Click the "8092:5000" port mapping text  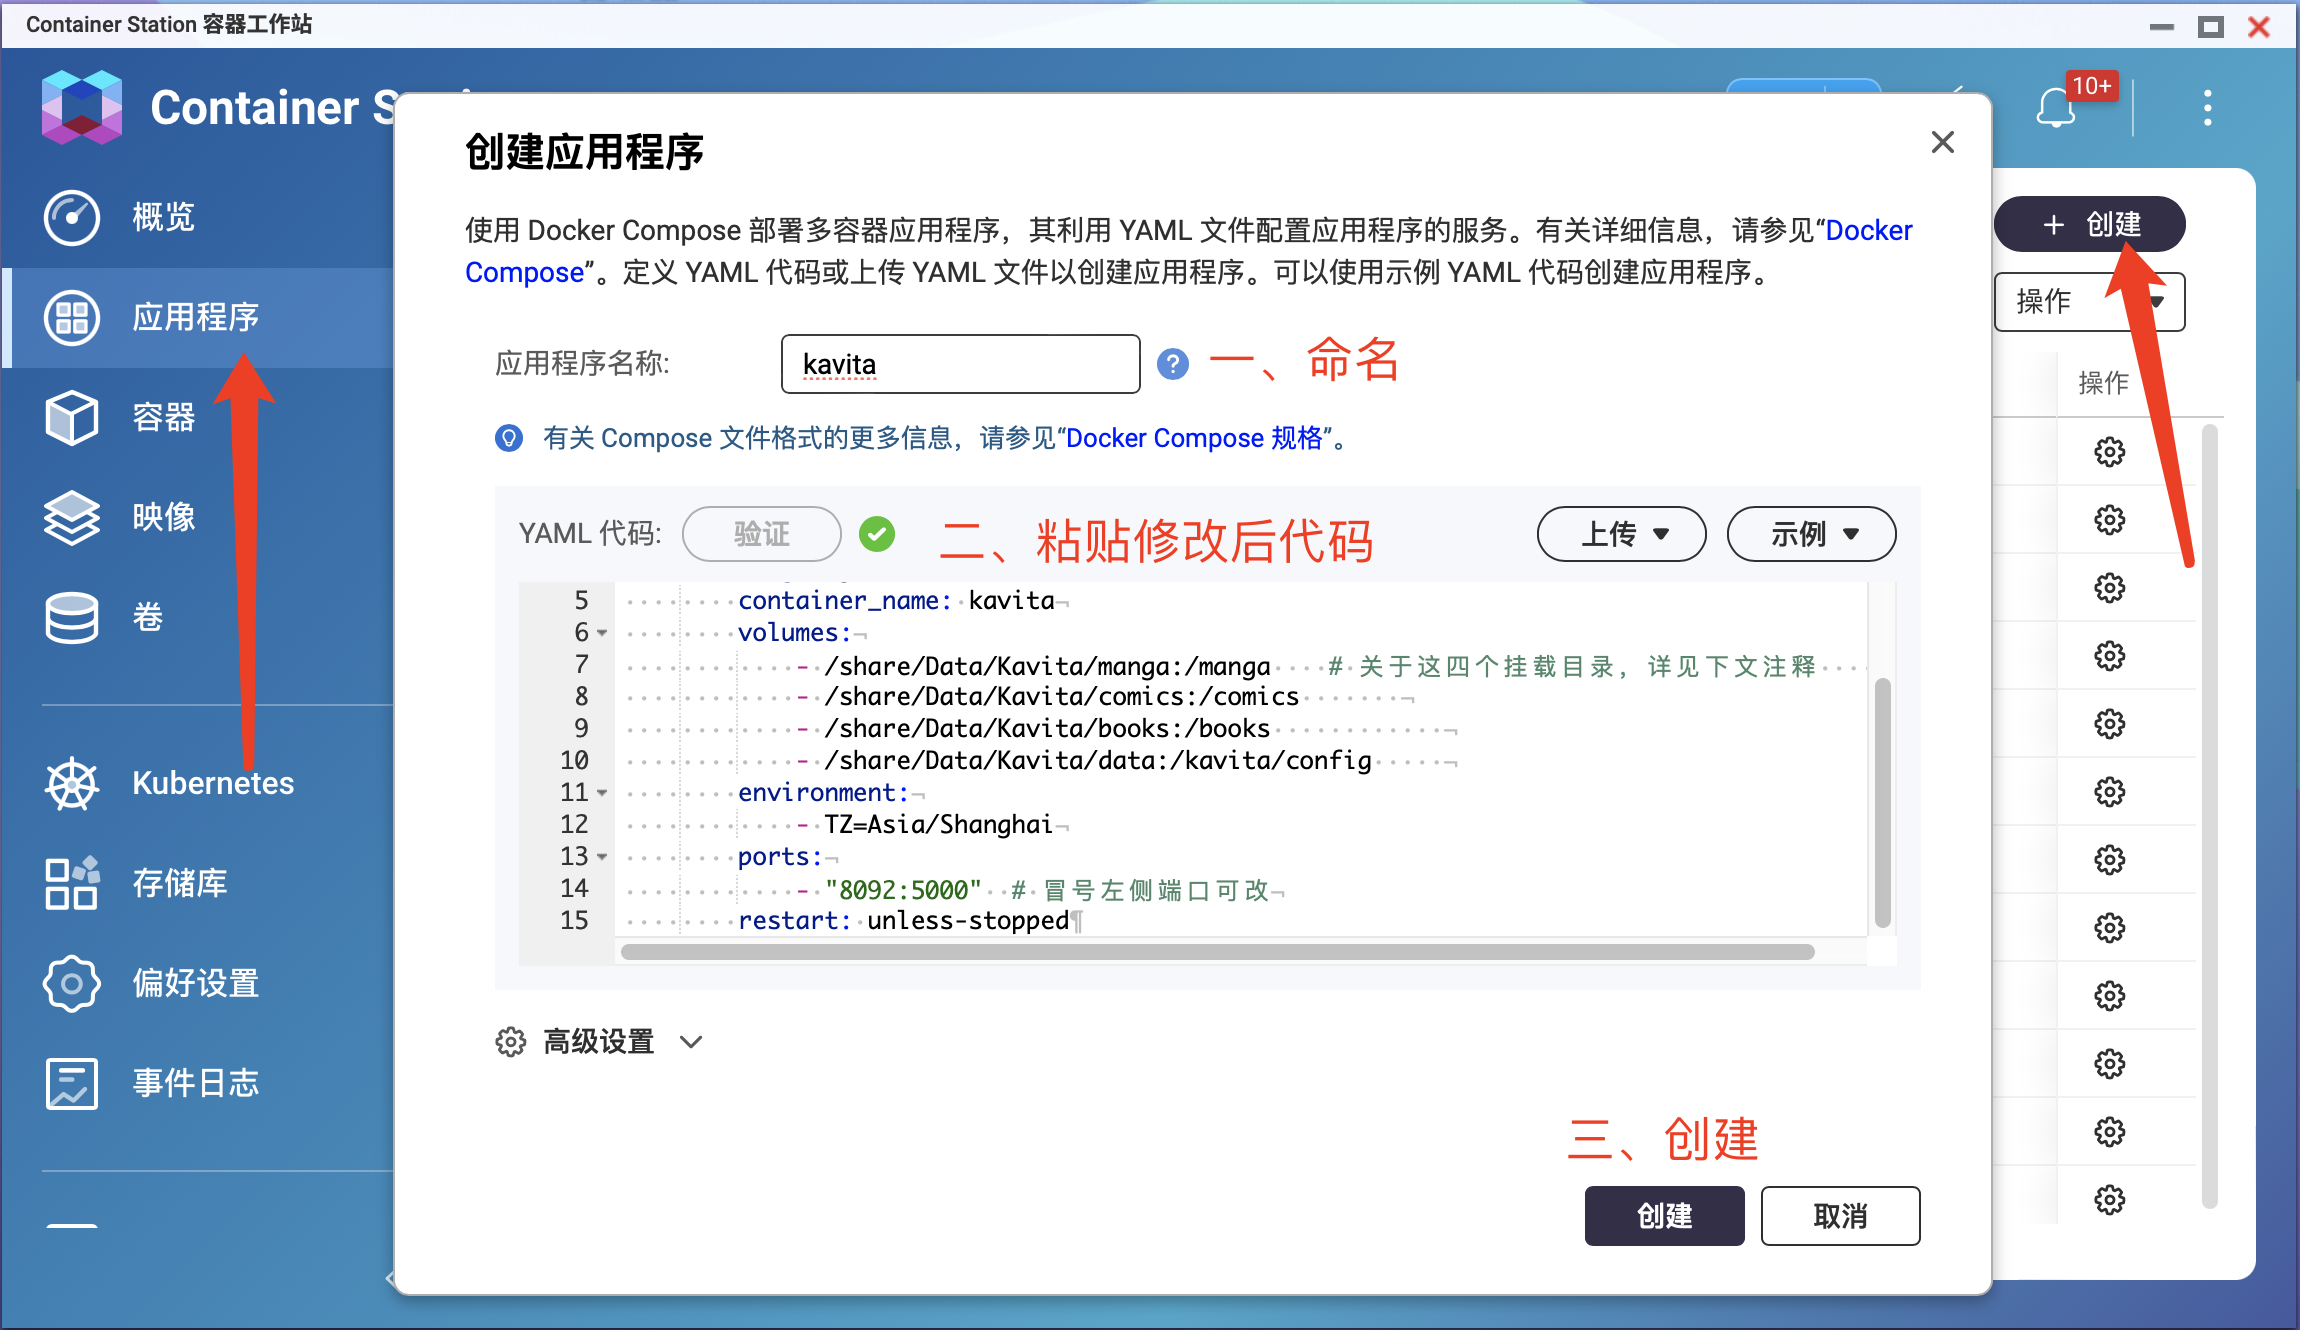tap(903, 890)
